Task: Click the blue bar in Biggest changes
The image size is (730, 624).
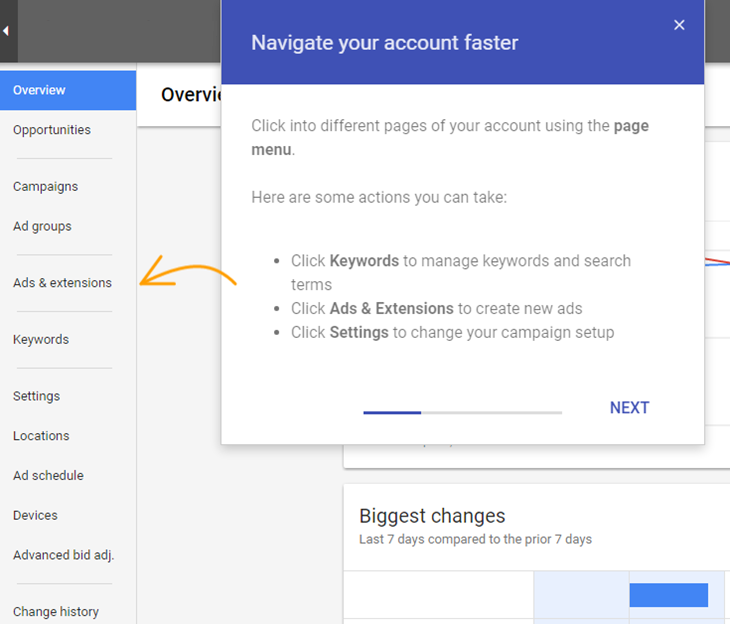Action: 669,595
